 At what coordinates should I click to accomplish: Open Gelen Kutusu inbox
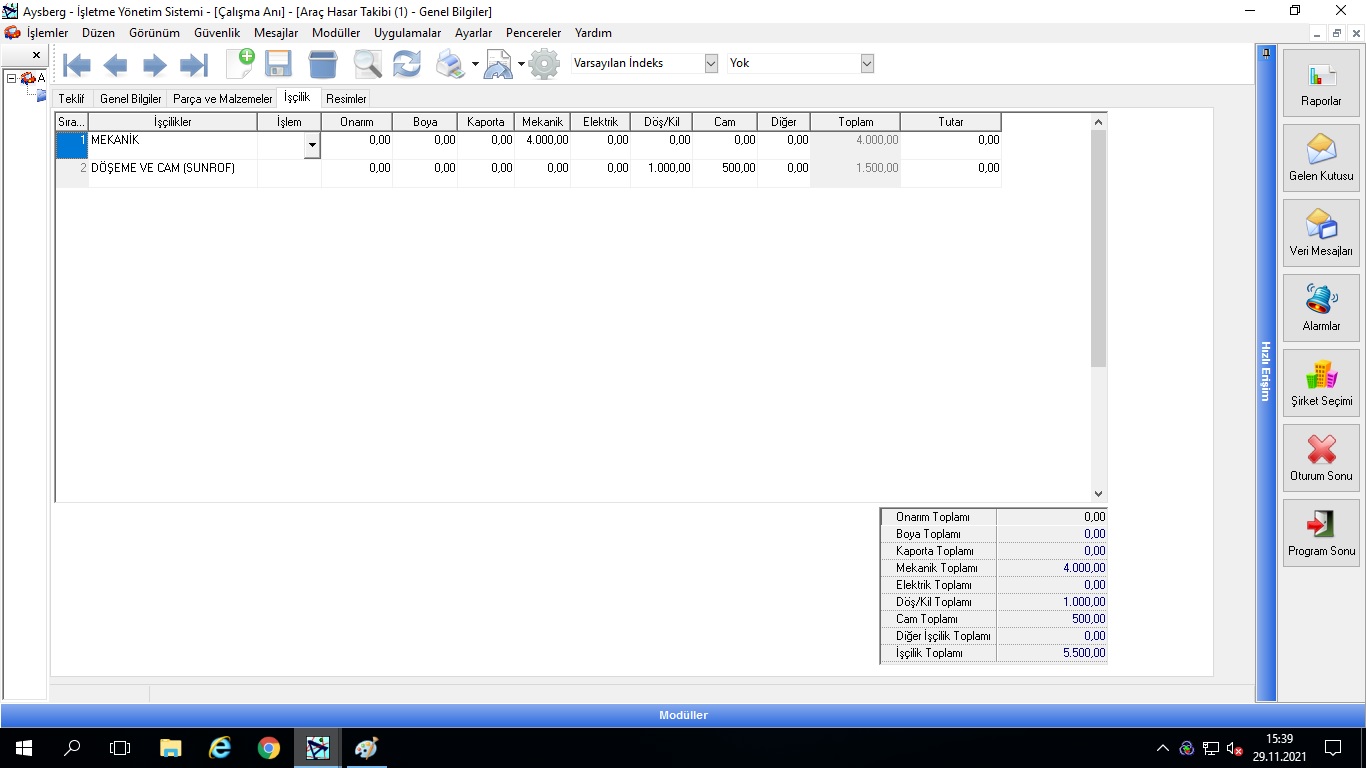click(1321, 157)
